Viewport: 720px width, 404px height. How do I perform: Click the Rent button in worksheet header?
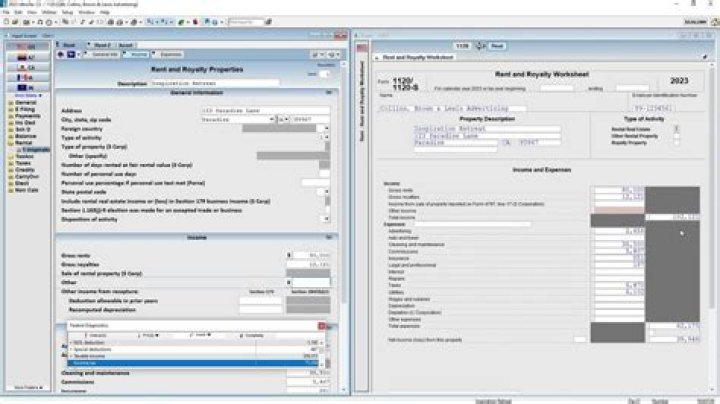[x=497, y=46]
